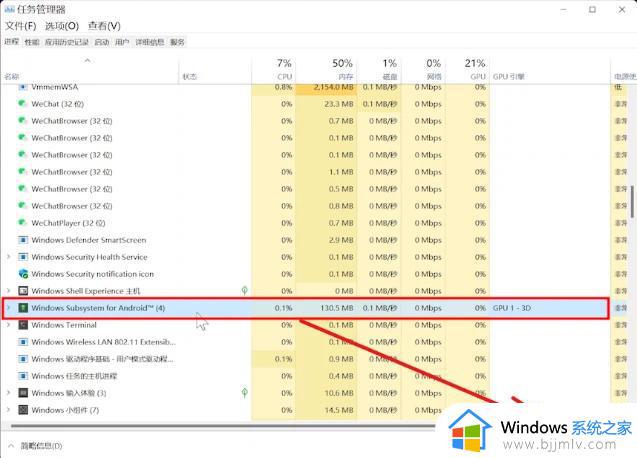This screenshot has width=637, height=458.
Task: Open the 查看(V) menu
Action: click(x=104, y=26)
